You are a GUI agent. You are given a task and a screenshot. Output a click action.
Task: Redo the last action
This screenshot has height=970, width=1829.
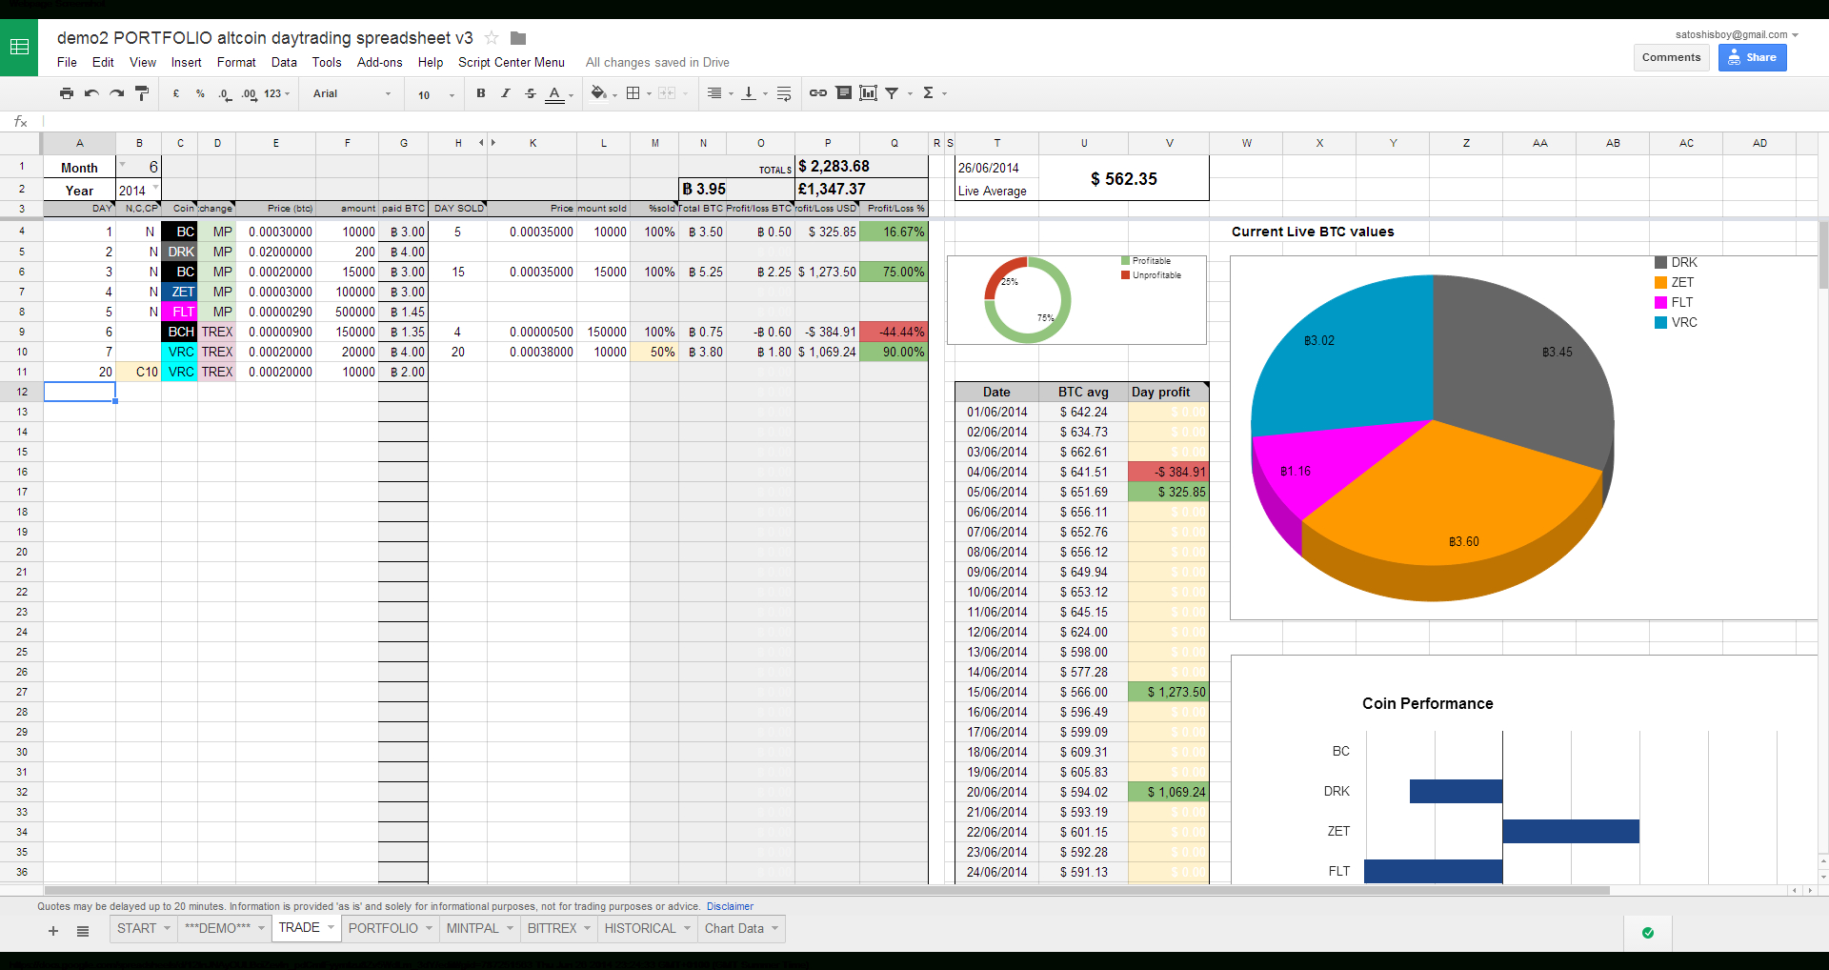[116, 92]
